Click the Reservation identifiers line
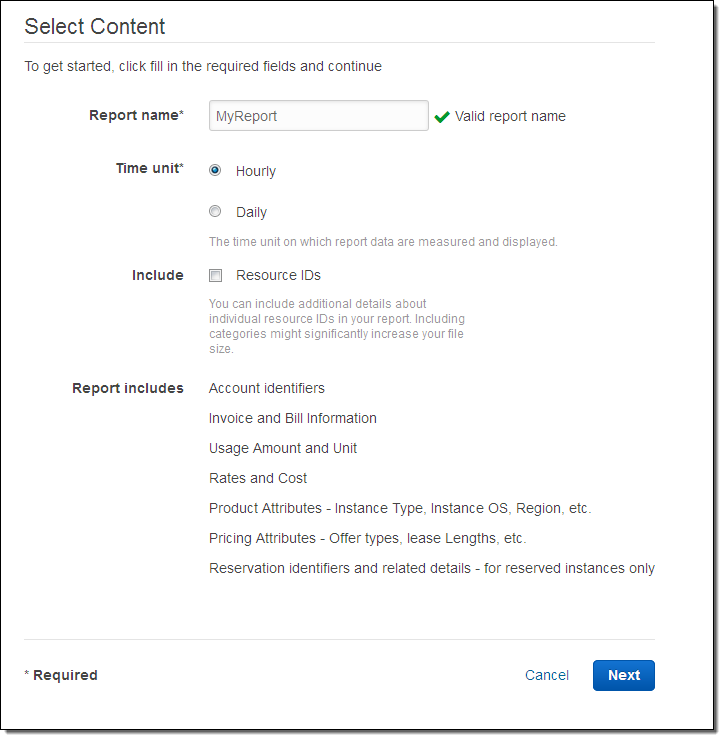This screenshot has height=740, width=724. tap(431, 568)
